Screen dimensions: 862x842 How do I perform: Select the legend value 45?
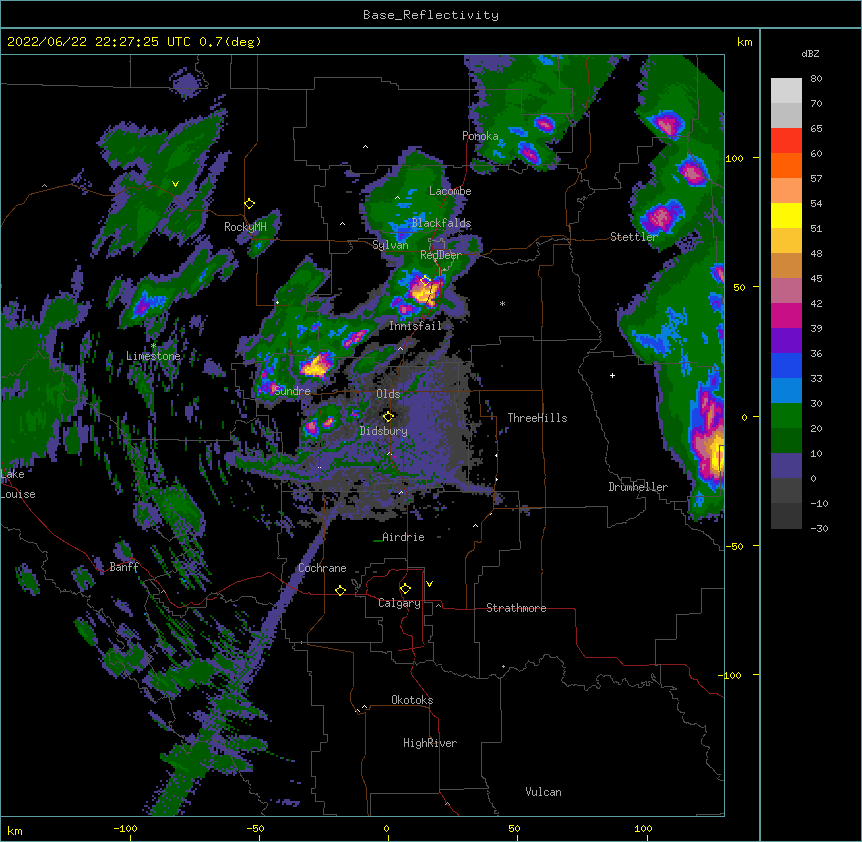click(x=816, y=279)
